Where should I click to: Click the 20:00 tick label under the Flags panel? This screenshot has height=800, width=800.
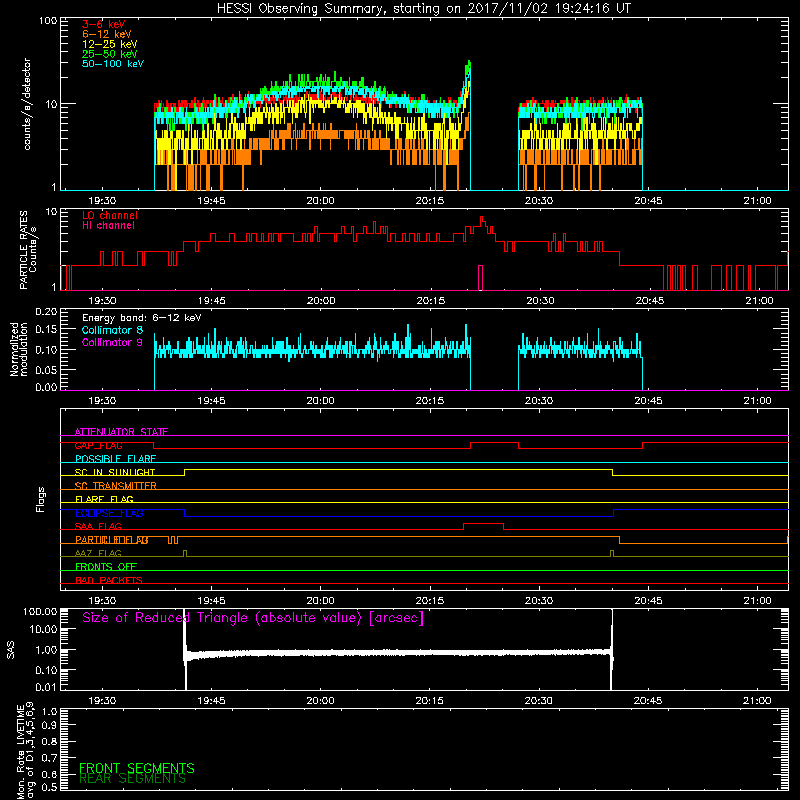tap(320, 601)
